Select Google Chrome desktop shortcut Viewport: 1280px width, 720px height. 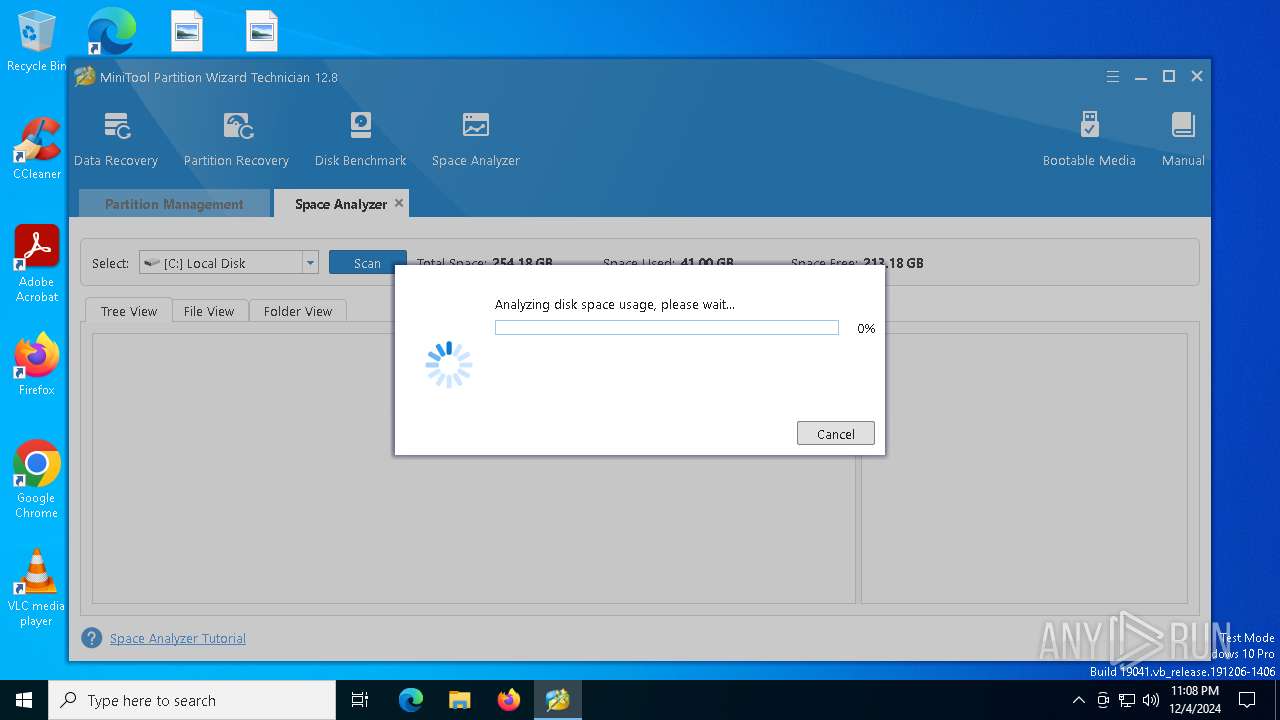pyautogui.click(x=36, y=479)
